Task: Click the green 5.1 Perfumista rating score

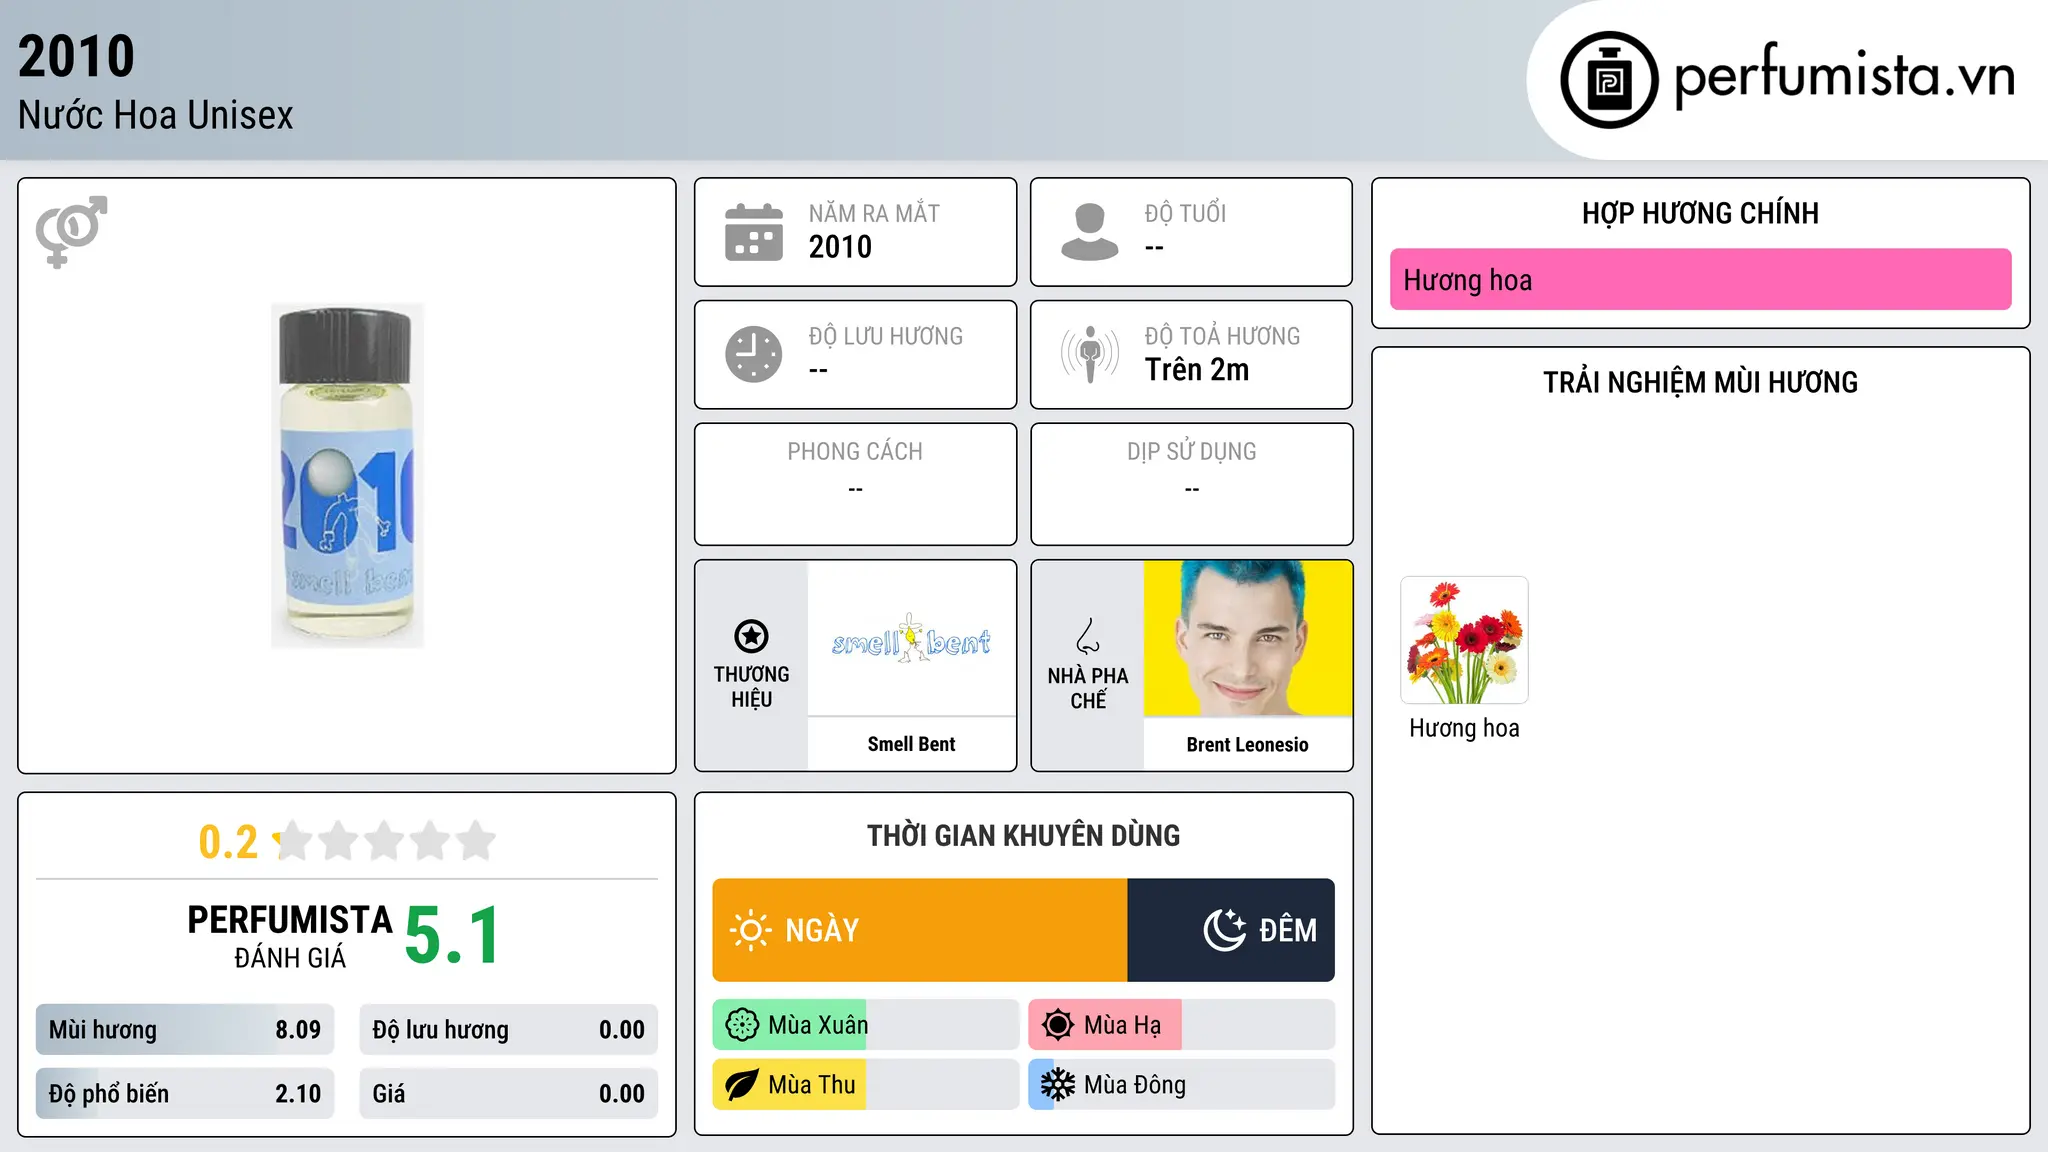Action: [452, 935]
